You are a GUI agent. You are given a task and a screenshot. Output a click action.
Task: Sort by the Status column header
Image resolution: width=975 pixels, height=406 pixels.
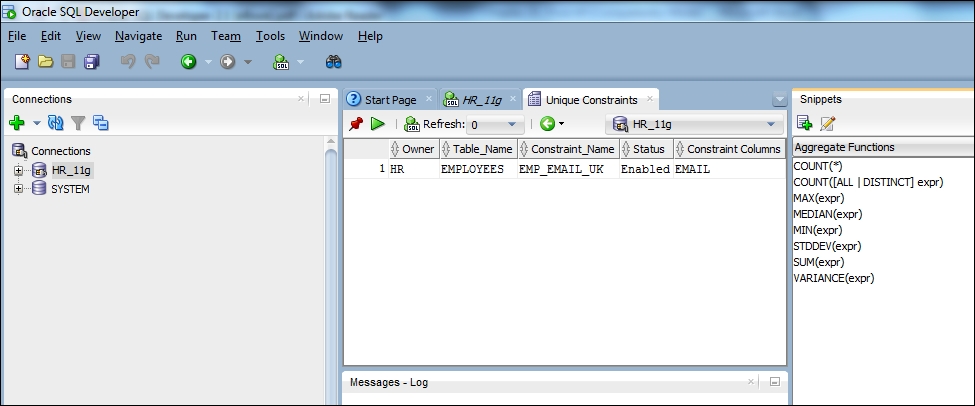tap(647, 149)
